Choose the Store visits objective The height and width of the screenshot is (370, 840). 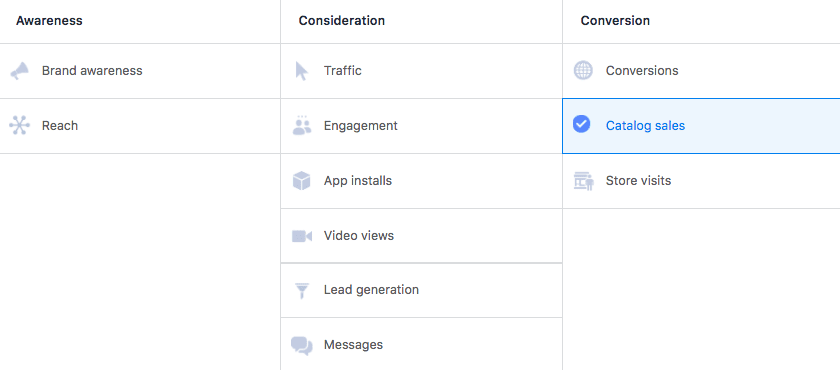[701, 181]
